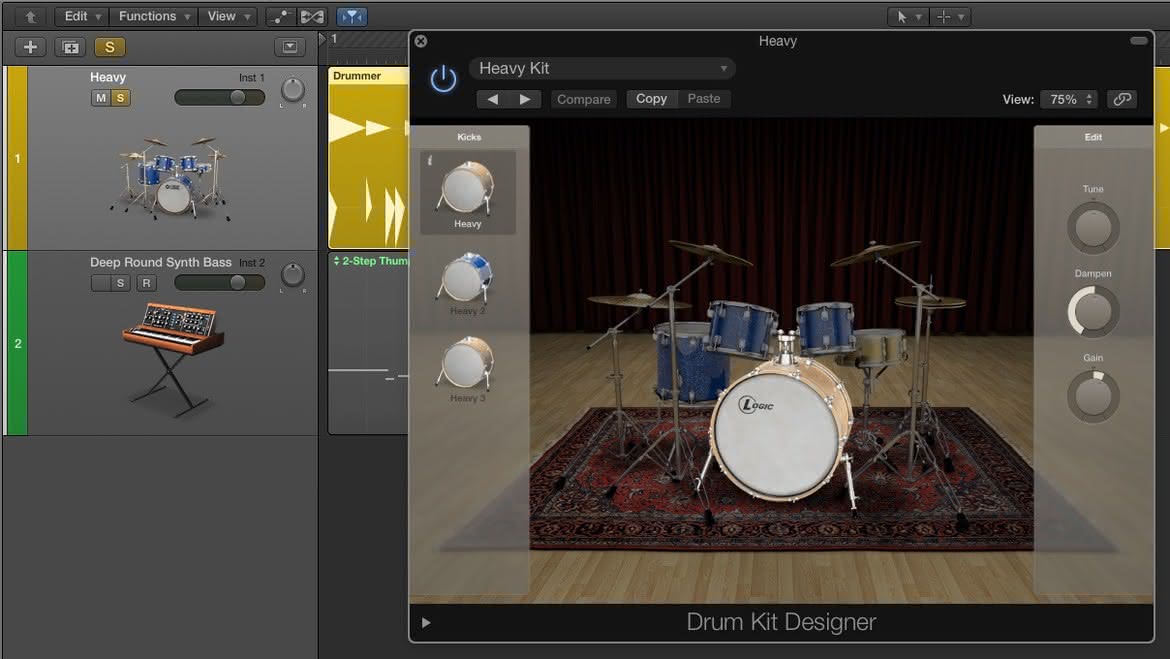Select the yellow Drummer region
The height and width of the screenshot is (659, 1170).
[x=369, y=157]
